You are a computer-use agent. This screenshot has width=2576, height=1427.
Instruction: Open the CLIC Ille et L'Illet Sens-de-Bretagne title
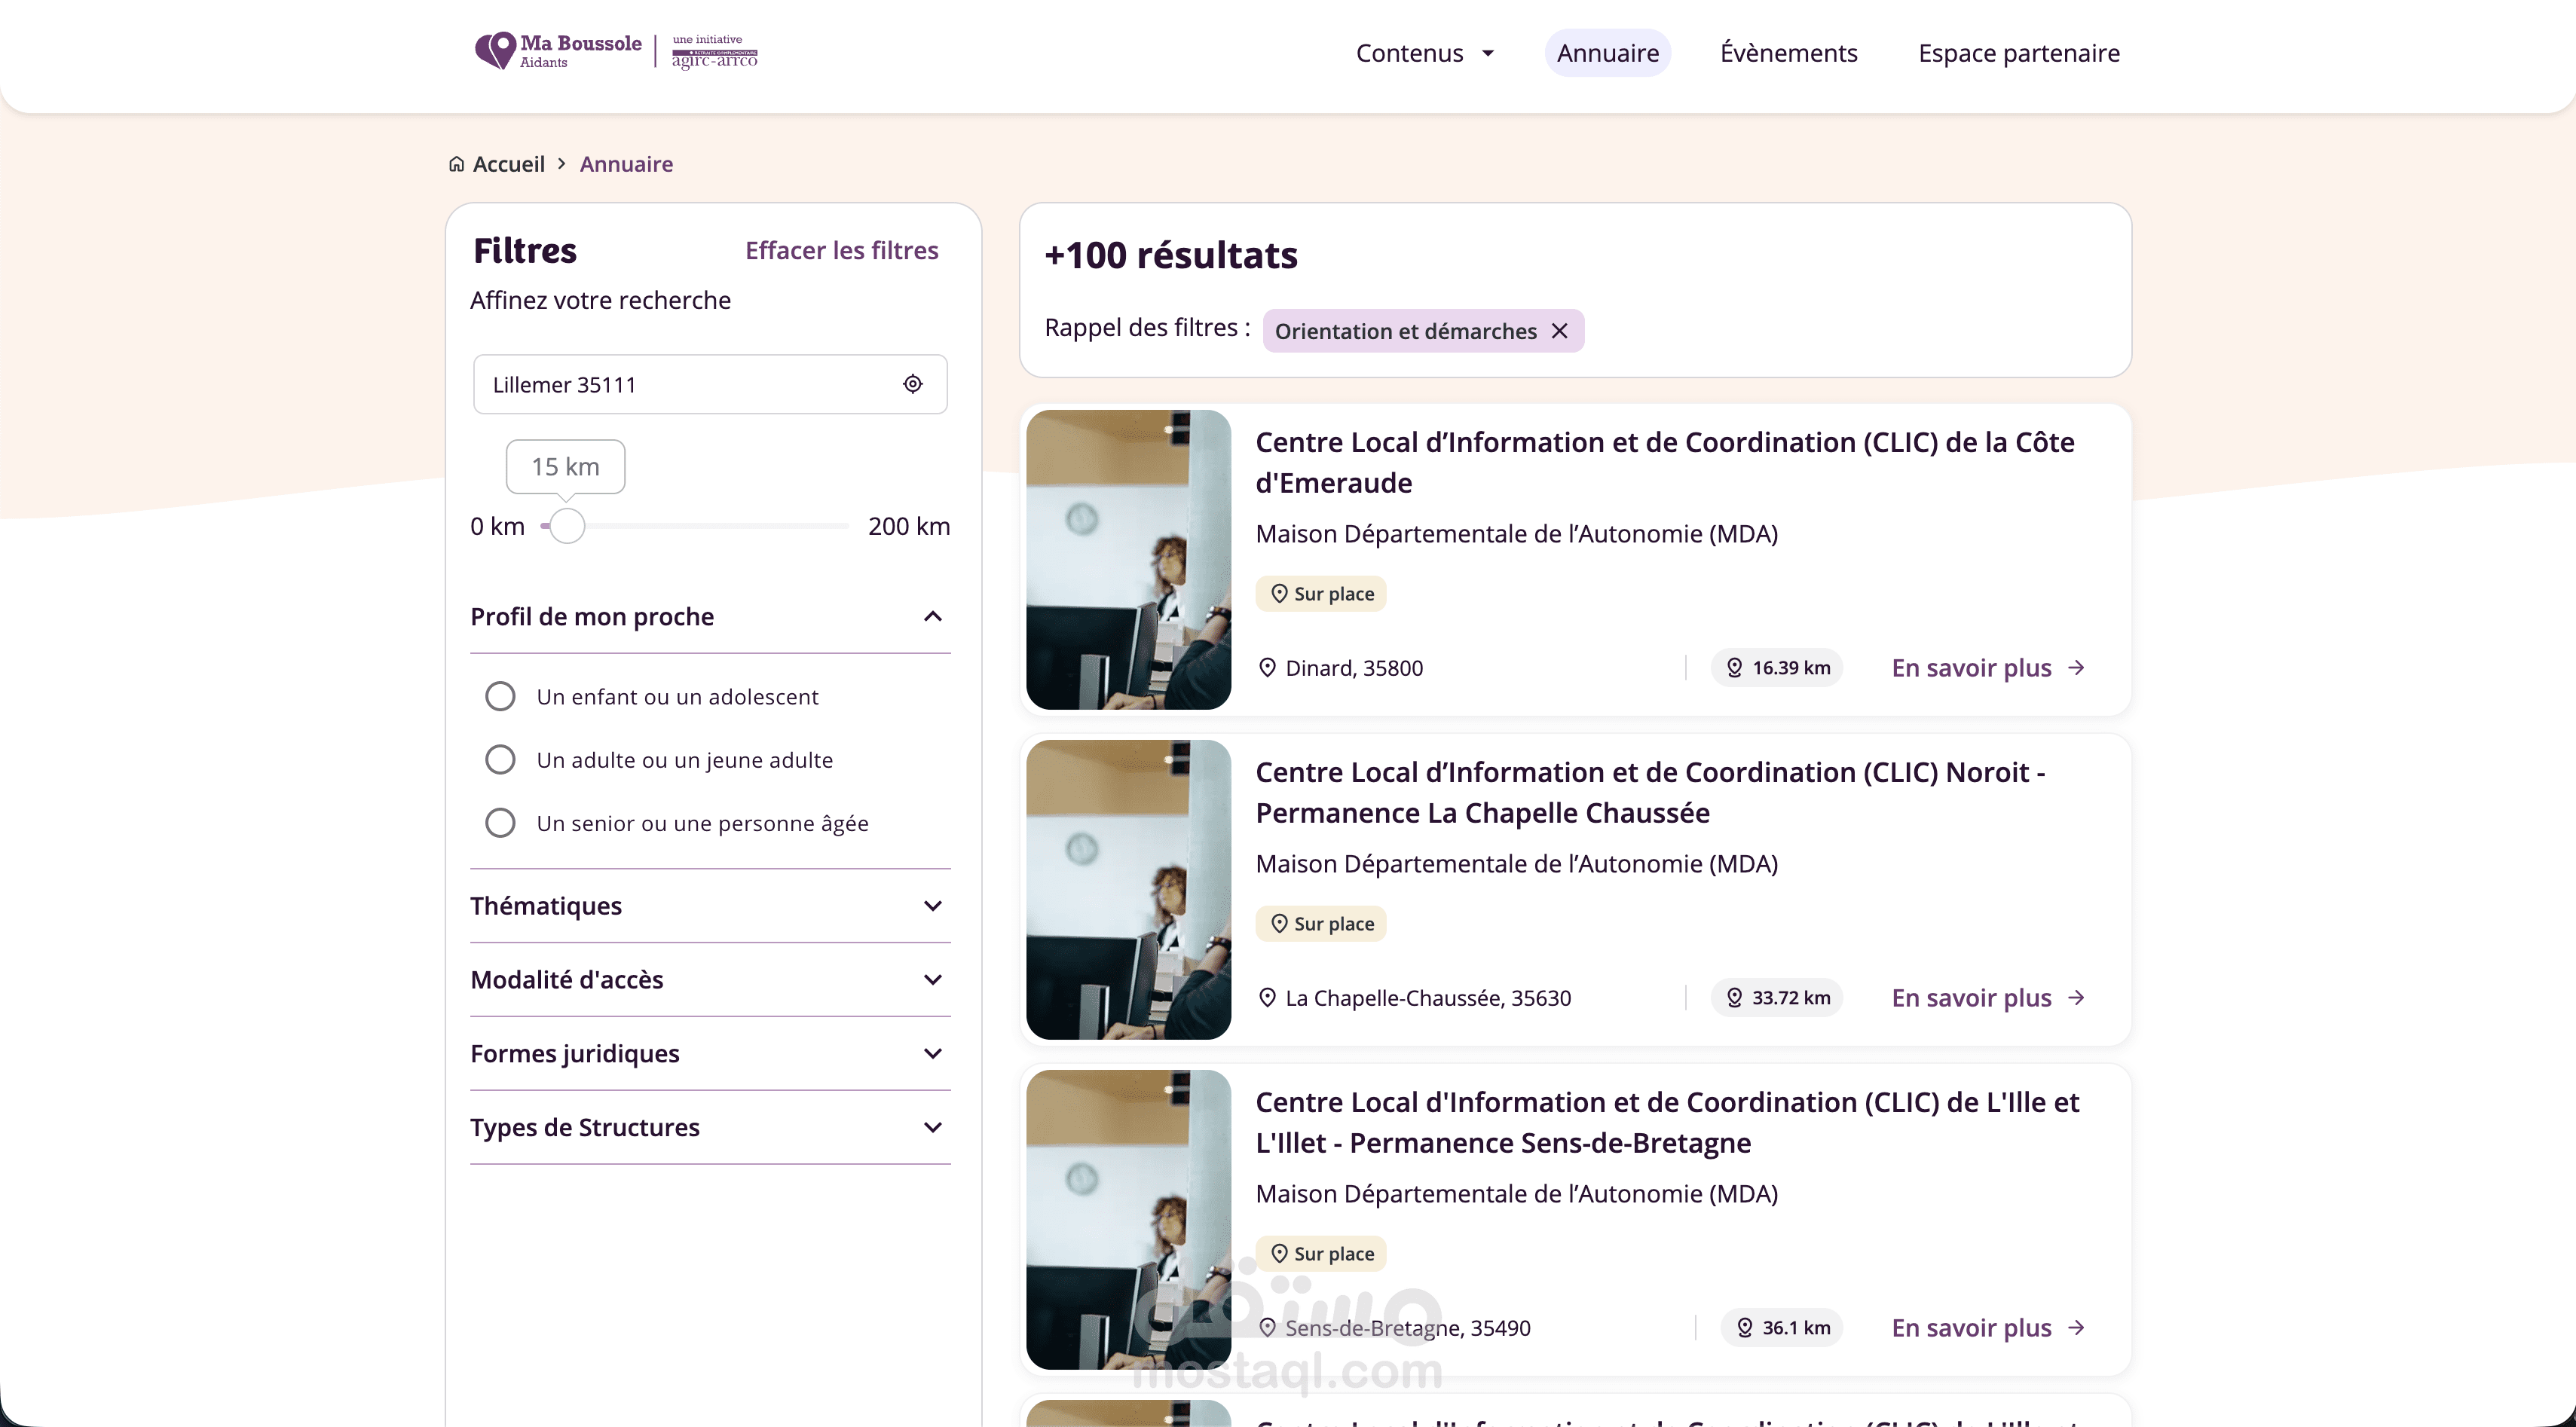click(x=1667, y=1122)
